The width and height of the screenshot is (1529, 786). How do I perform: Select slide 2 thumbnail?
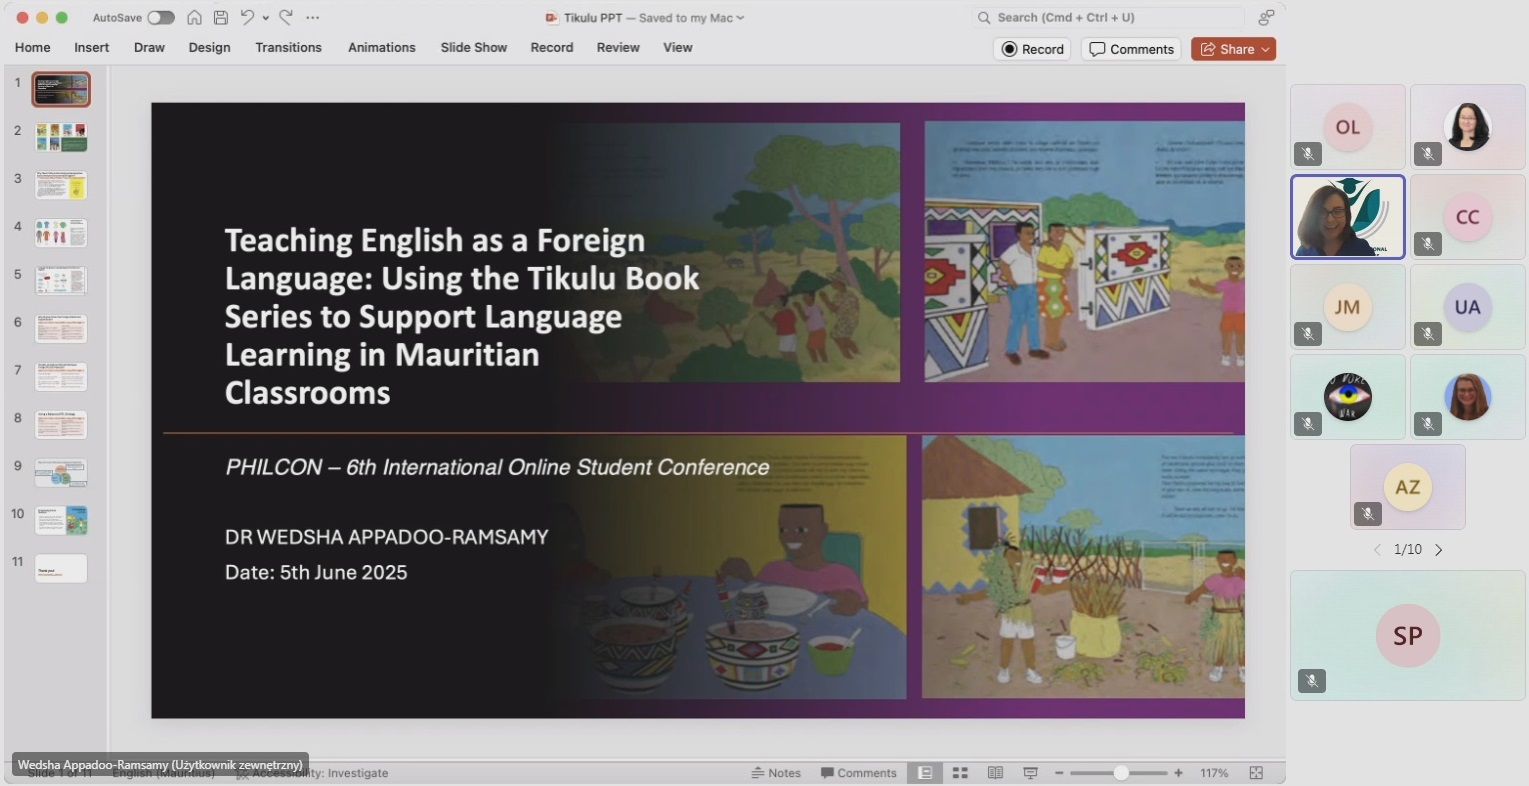(x=61, y=137)
